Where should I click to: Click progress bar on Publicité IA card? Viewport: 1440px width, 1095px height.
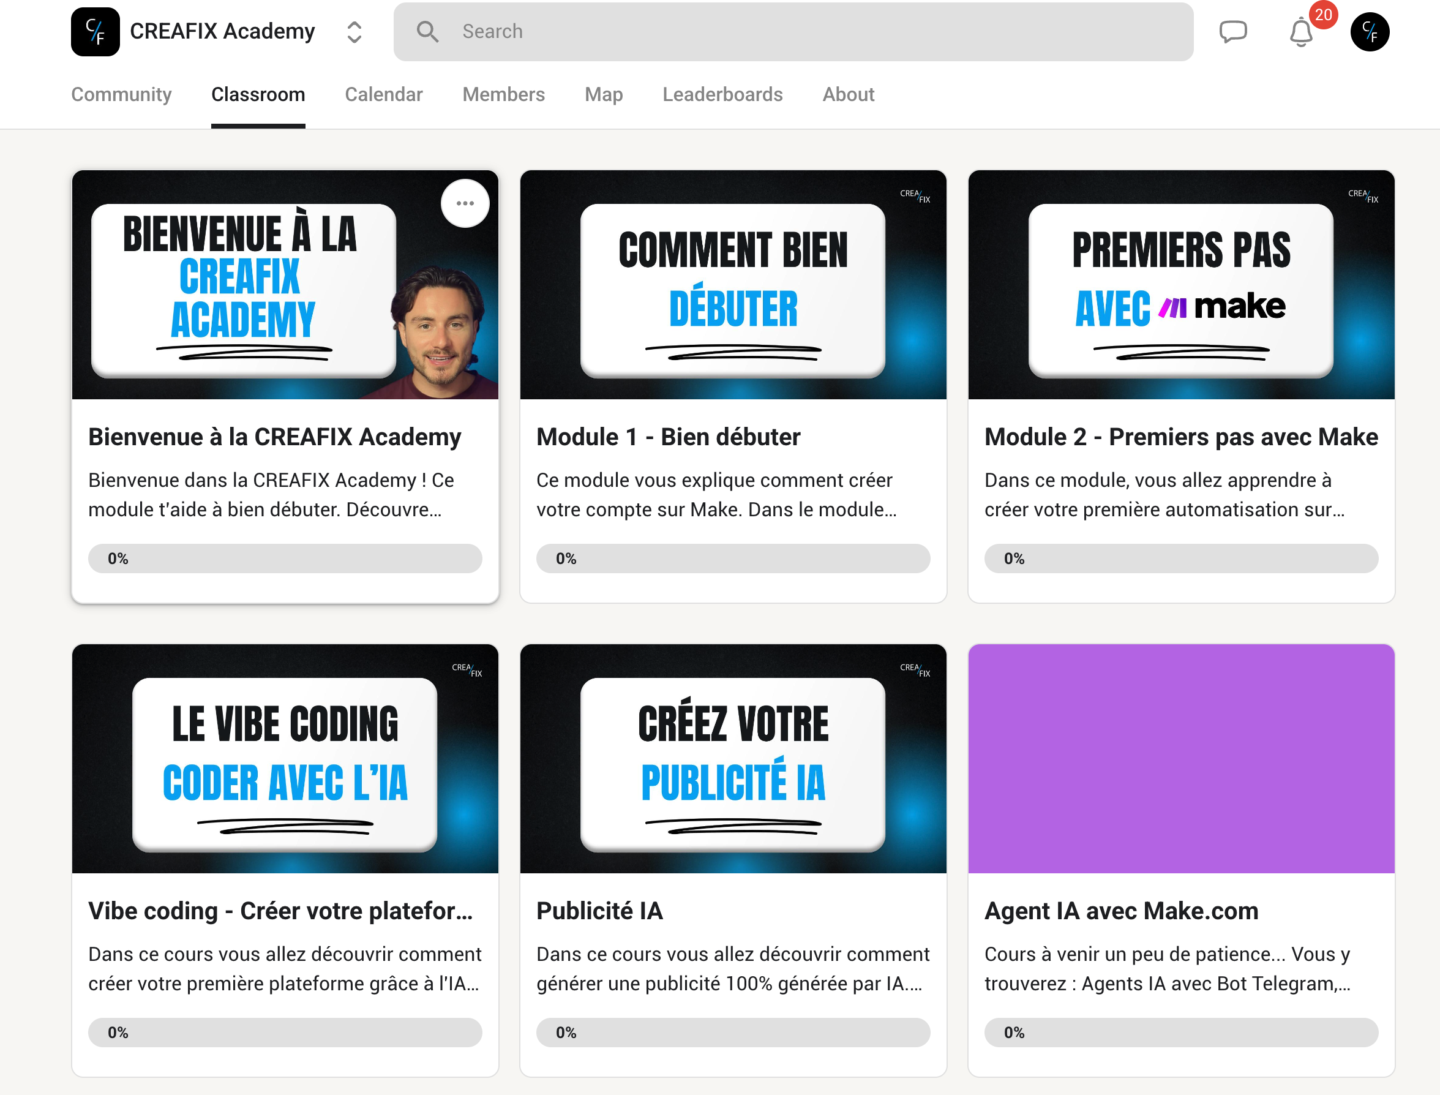pyautogui.click(x=733, y=1033)
